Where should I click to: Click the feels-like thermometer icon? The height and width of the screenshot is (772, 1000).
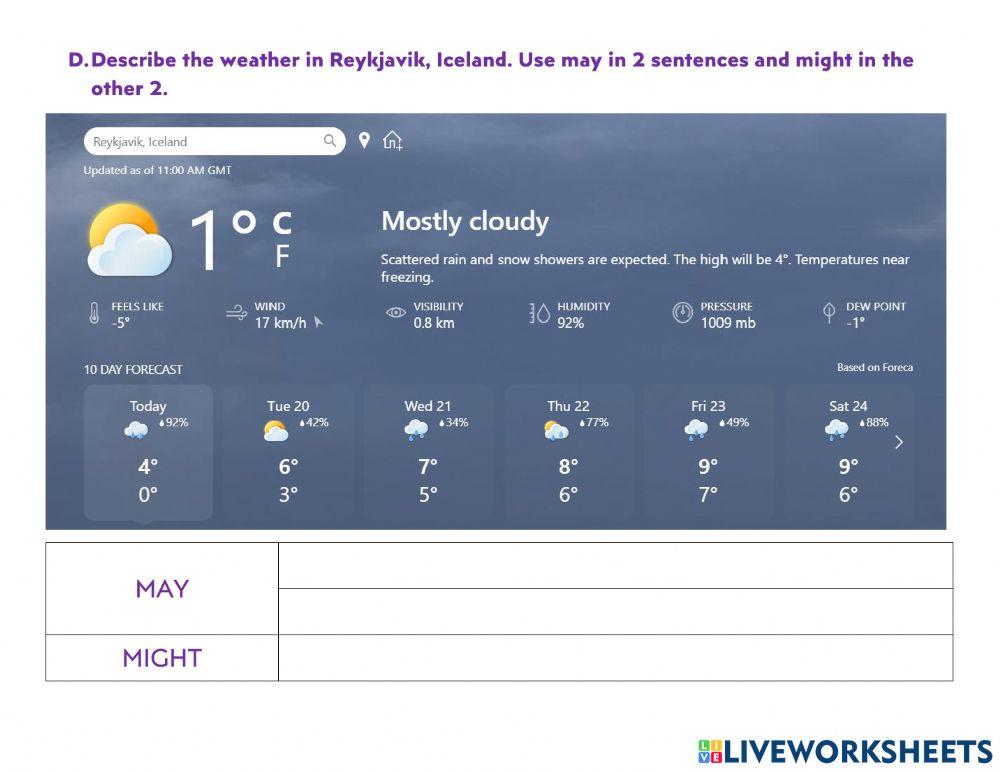tap(94, 314)
